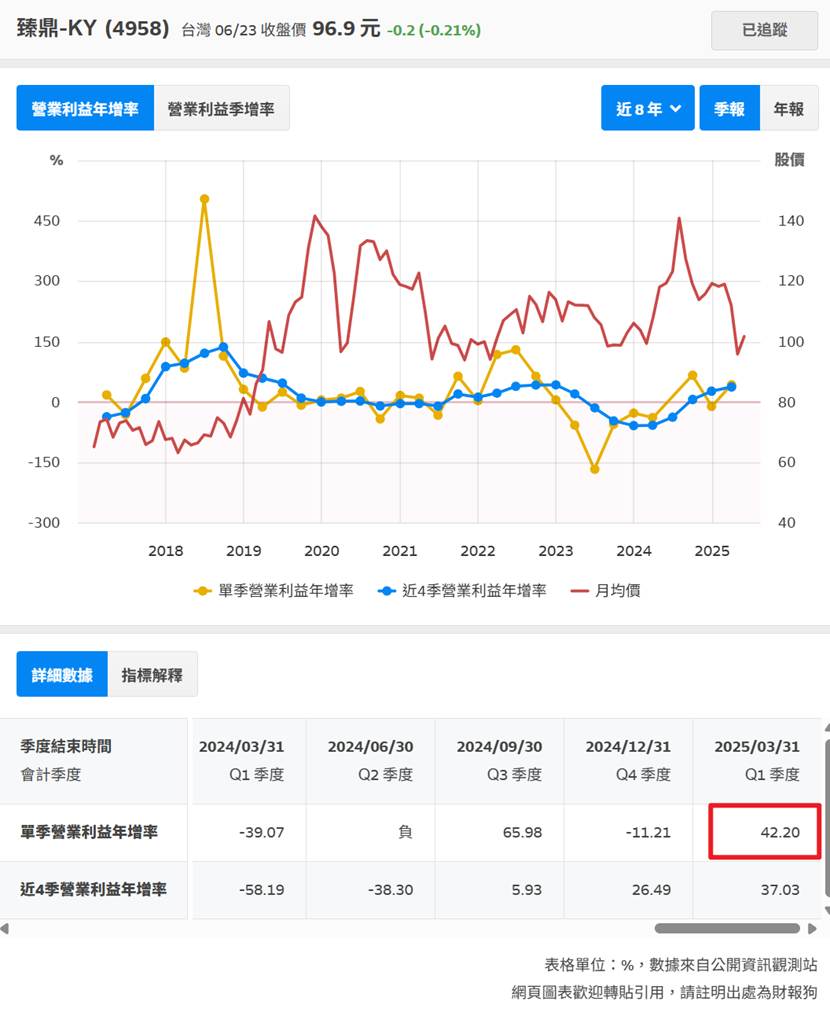The width and height of the screenshot is (830, 1016).
Task: Toggle 月均價 legend series
Action: (606, 590)
